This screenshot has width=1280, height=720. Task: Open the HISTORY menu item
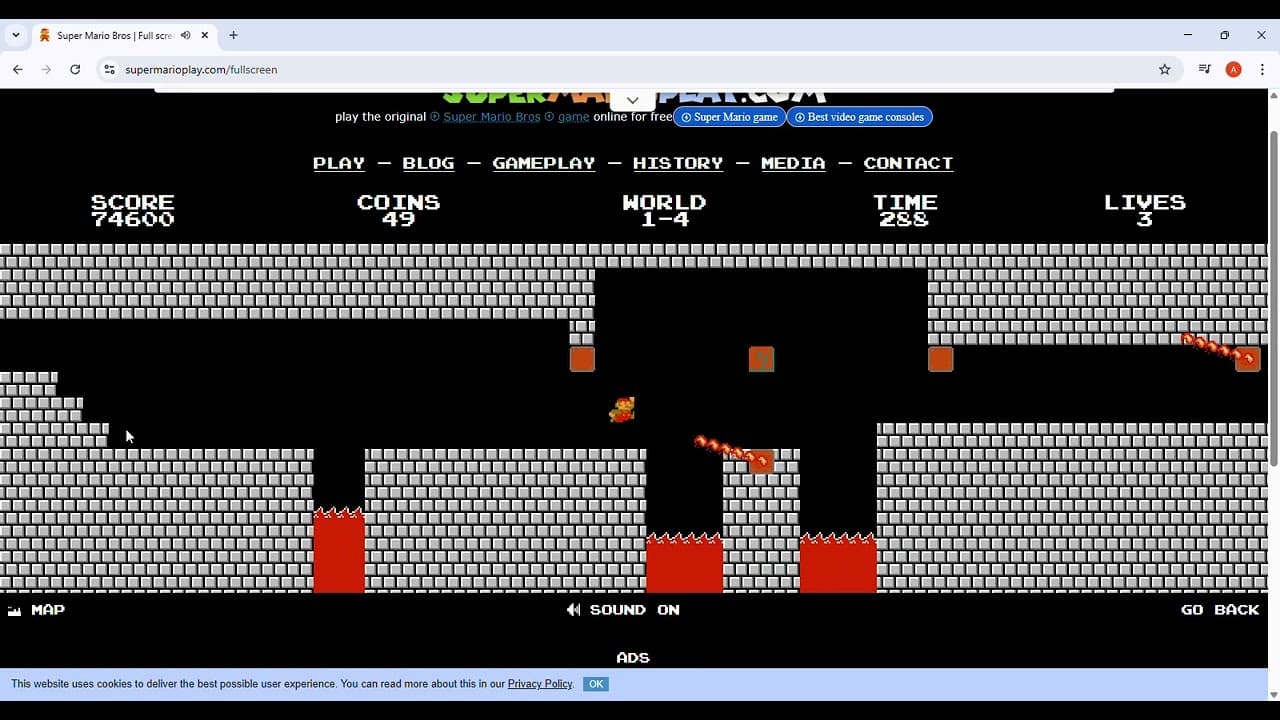tap(678, 163)
